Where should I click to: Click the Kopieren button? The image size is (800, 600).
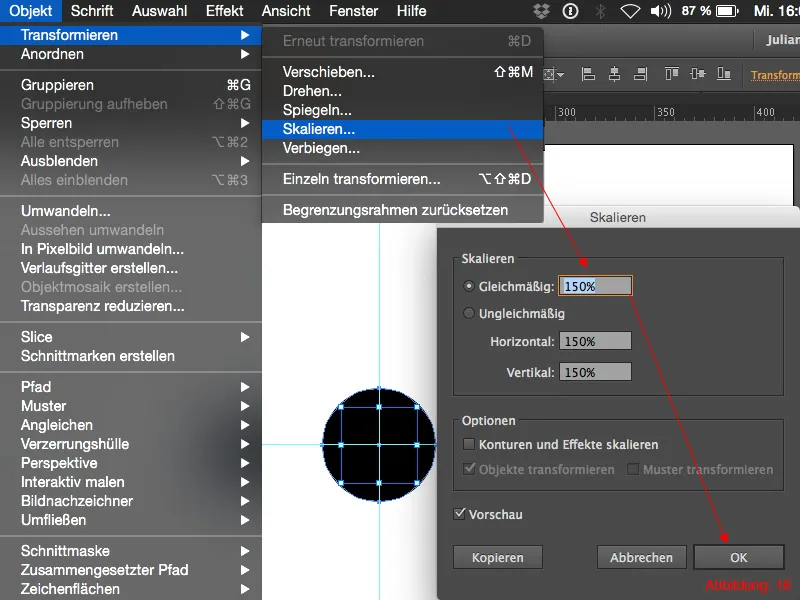click(x=497, y=557)
